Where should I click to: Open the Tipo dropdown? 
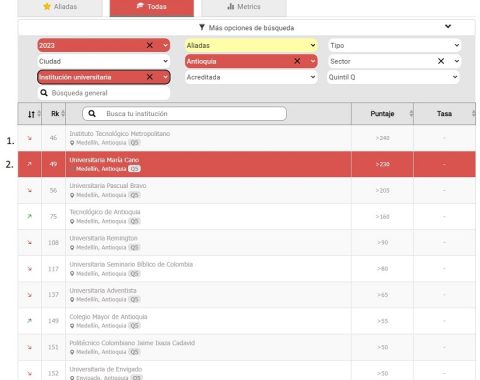click(x=395, y=45)
